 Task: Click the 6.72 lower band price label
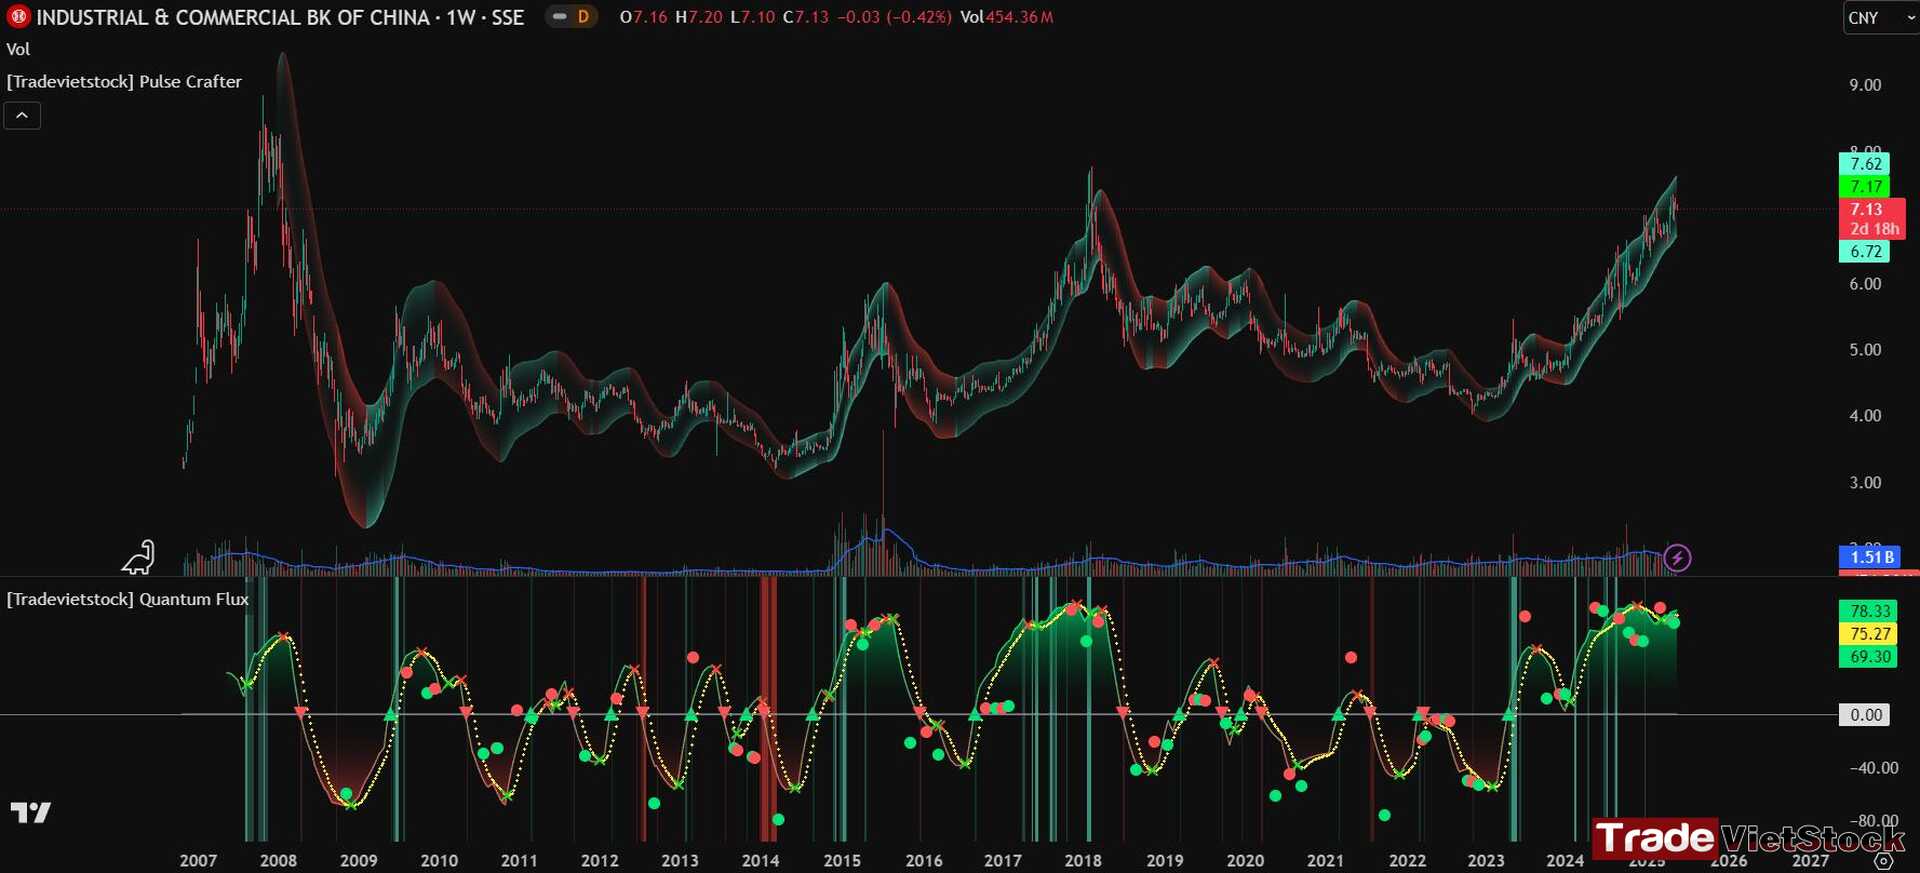click(1865, 252)
